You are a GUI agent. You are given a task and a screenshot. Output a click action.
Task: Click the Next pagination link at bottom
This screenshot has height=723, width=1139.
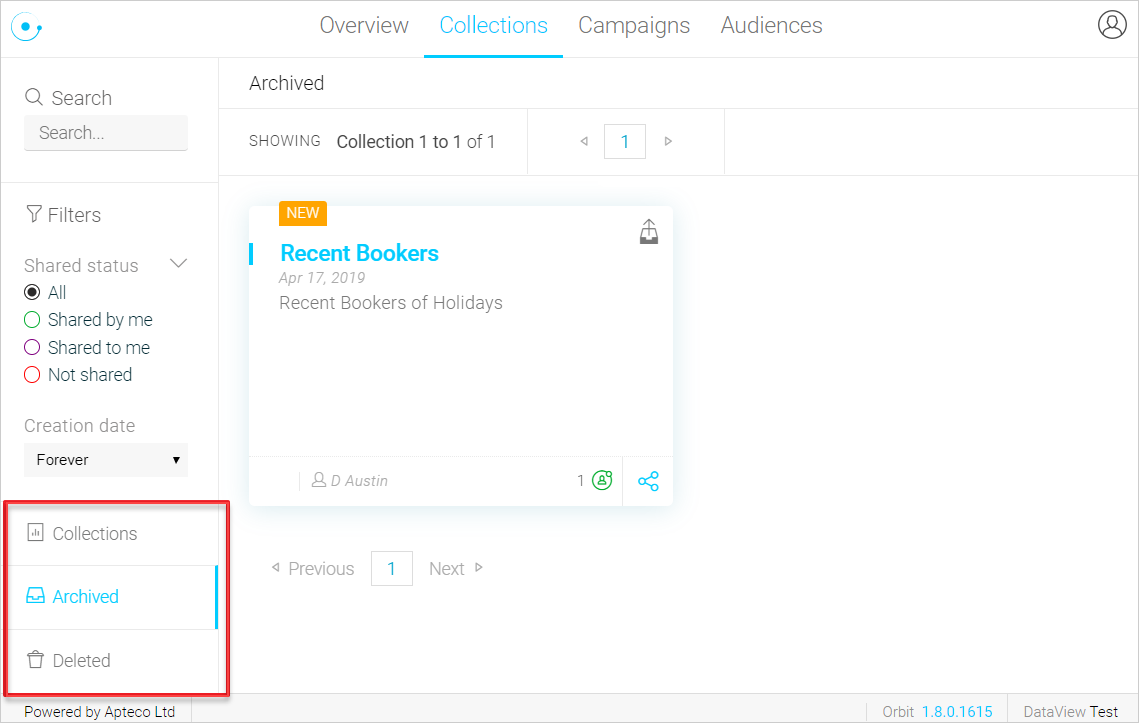click(455, 568)
